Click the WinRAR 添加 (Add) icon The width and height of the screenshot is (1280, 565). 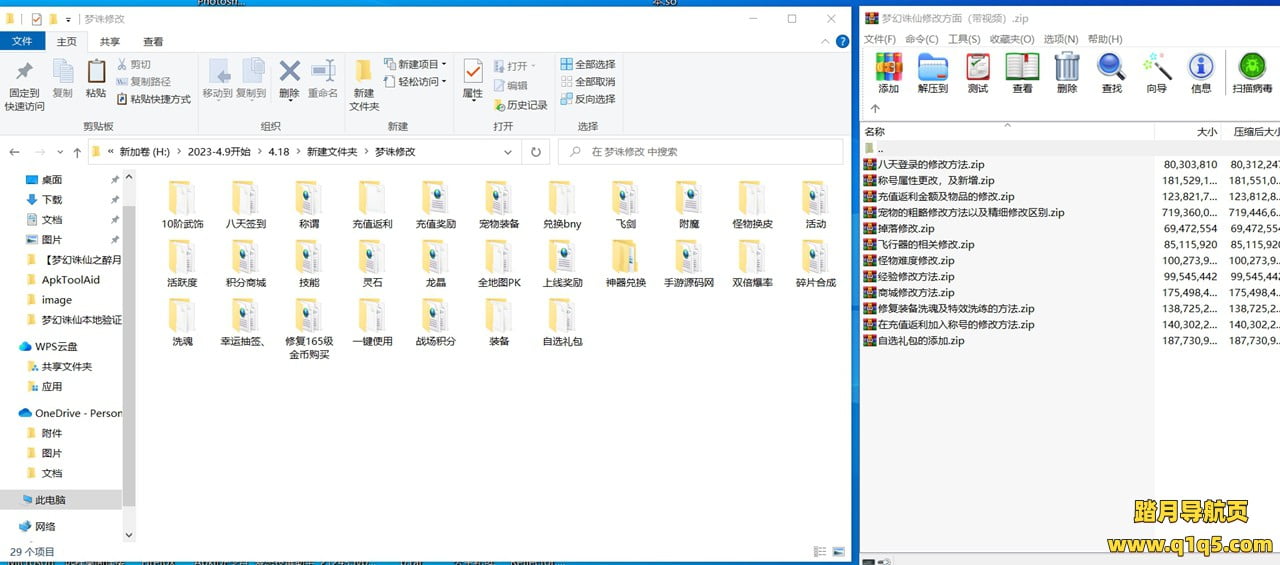[x=888, y=67]
